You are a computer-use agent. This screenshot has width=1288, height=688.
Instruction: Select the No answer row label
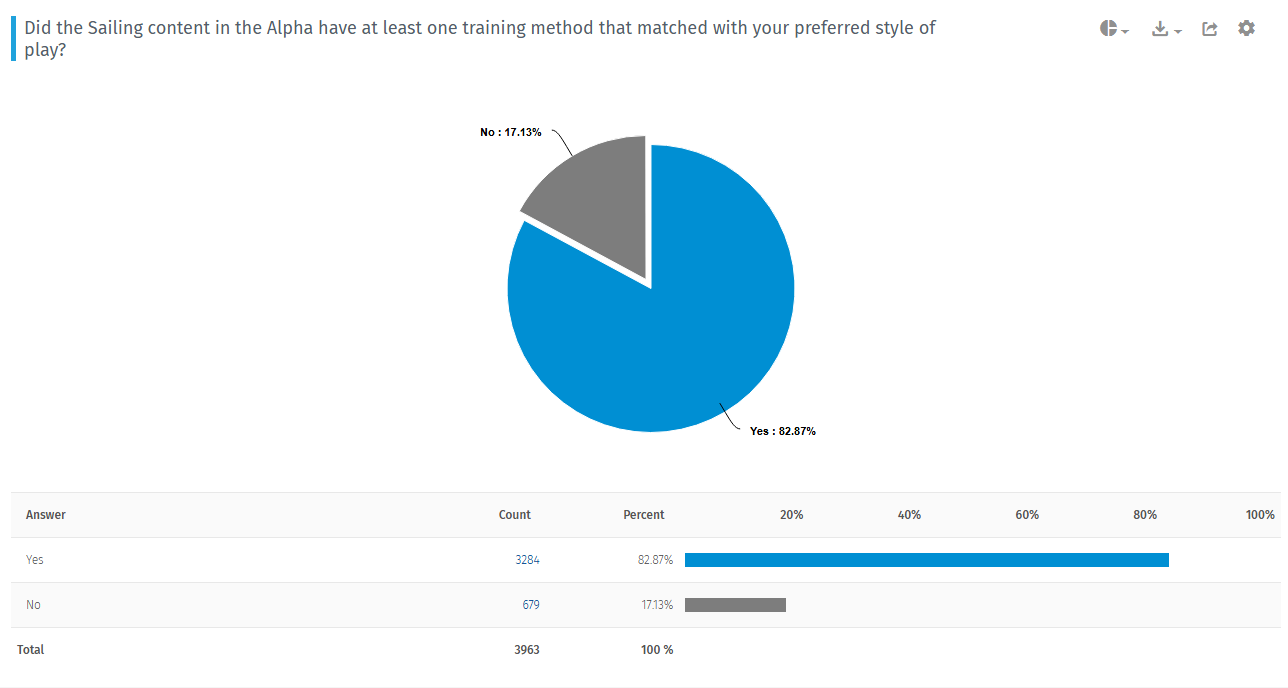(33, 605)
